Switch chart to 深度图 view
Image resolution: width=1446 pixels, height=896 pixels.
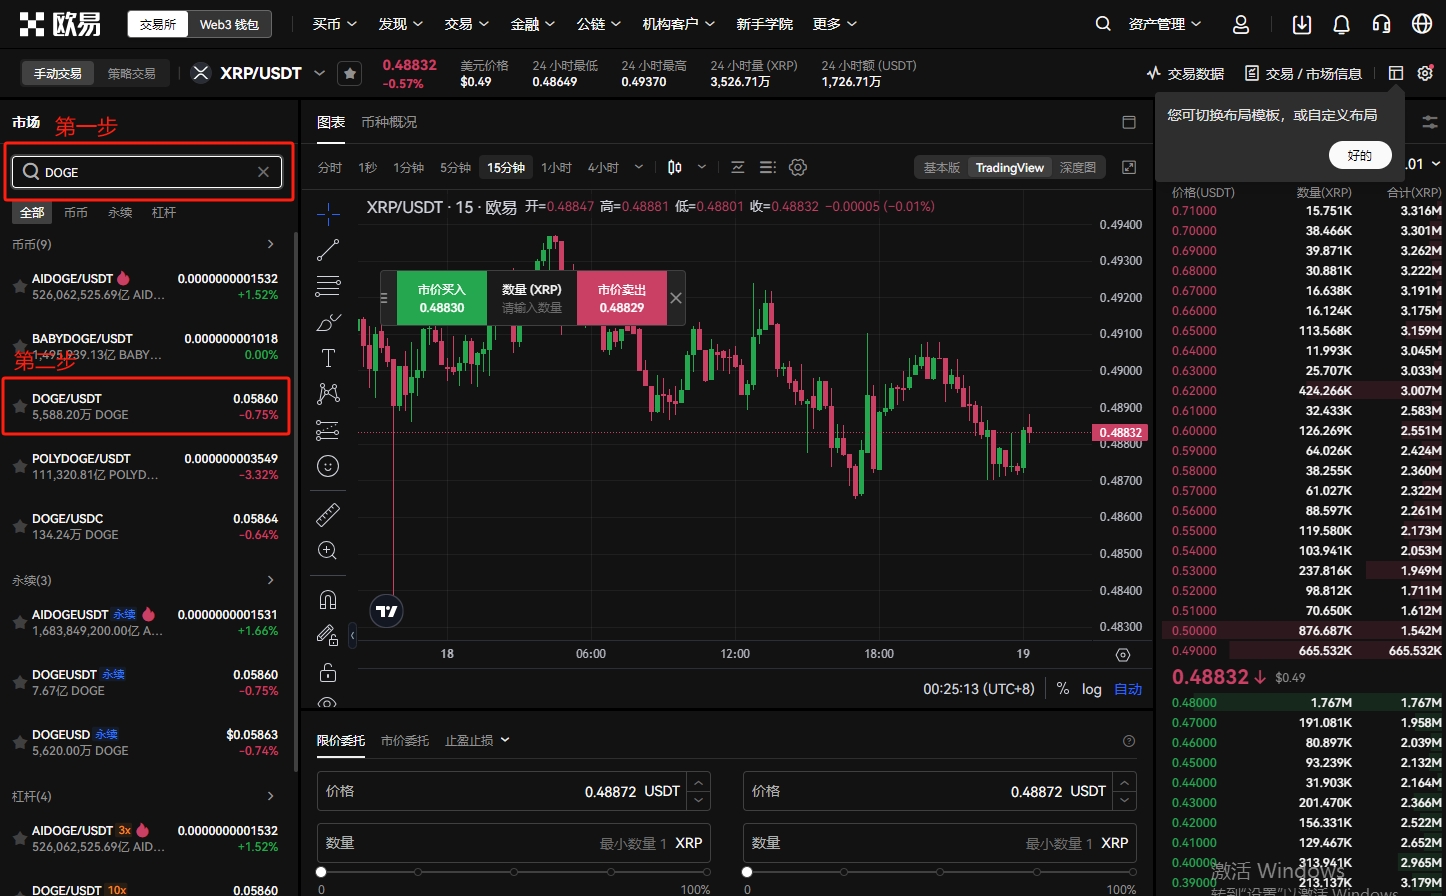[1078, 168]
